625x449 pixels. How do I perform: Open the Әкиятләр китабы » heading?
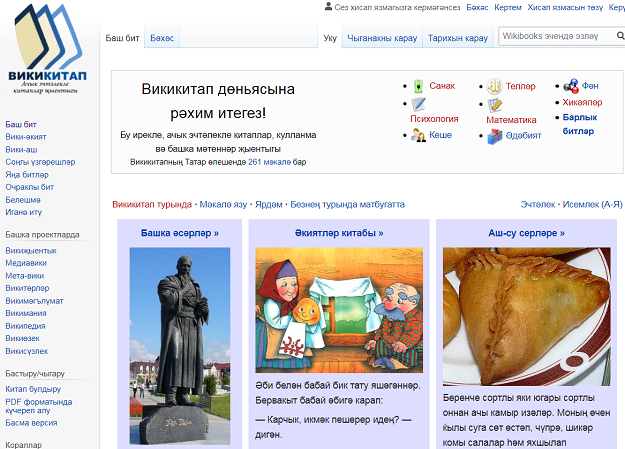(339, 233)
